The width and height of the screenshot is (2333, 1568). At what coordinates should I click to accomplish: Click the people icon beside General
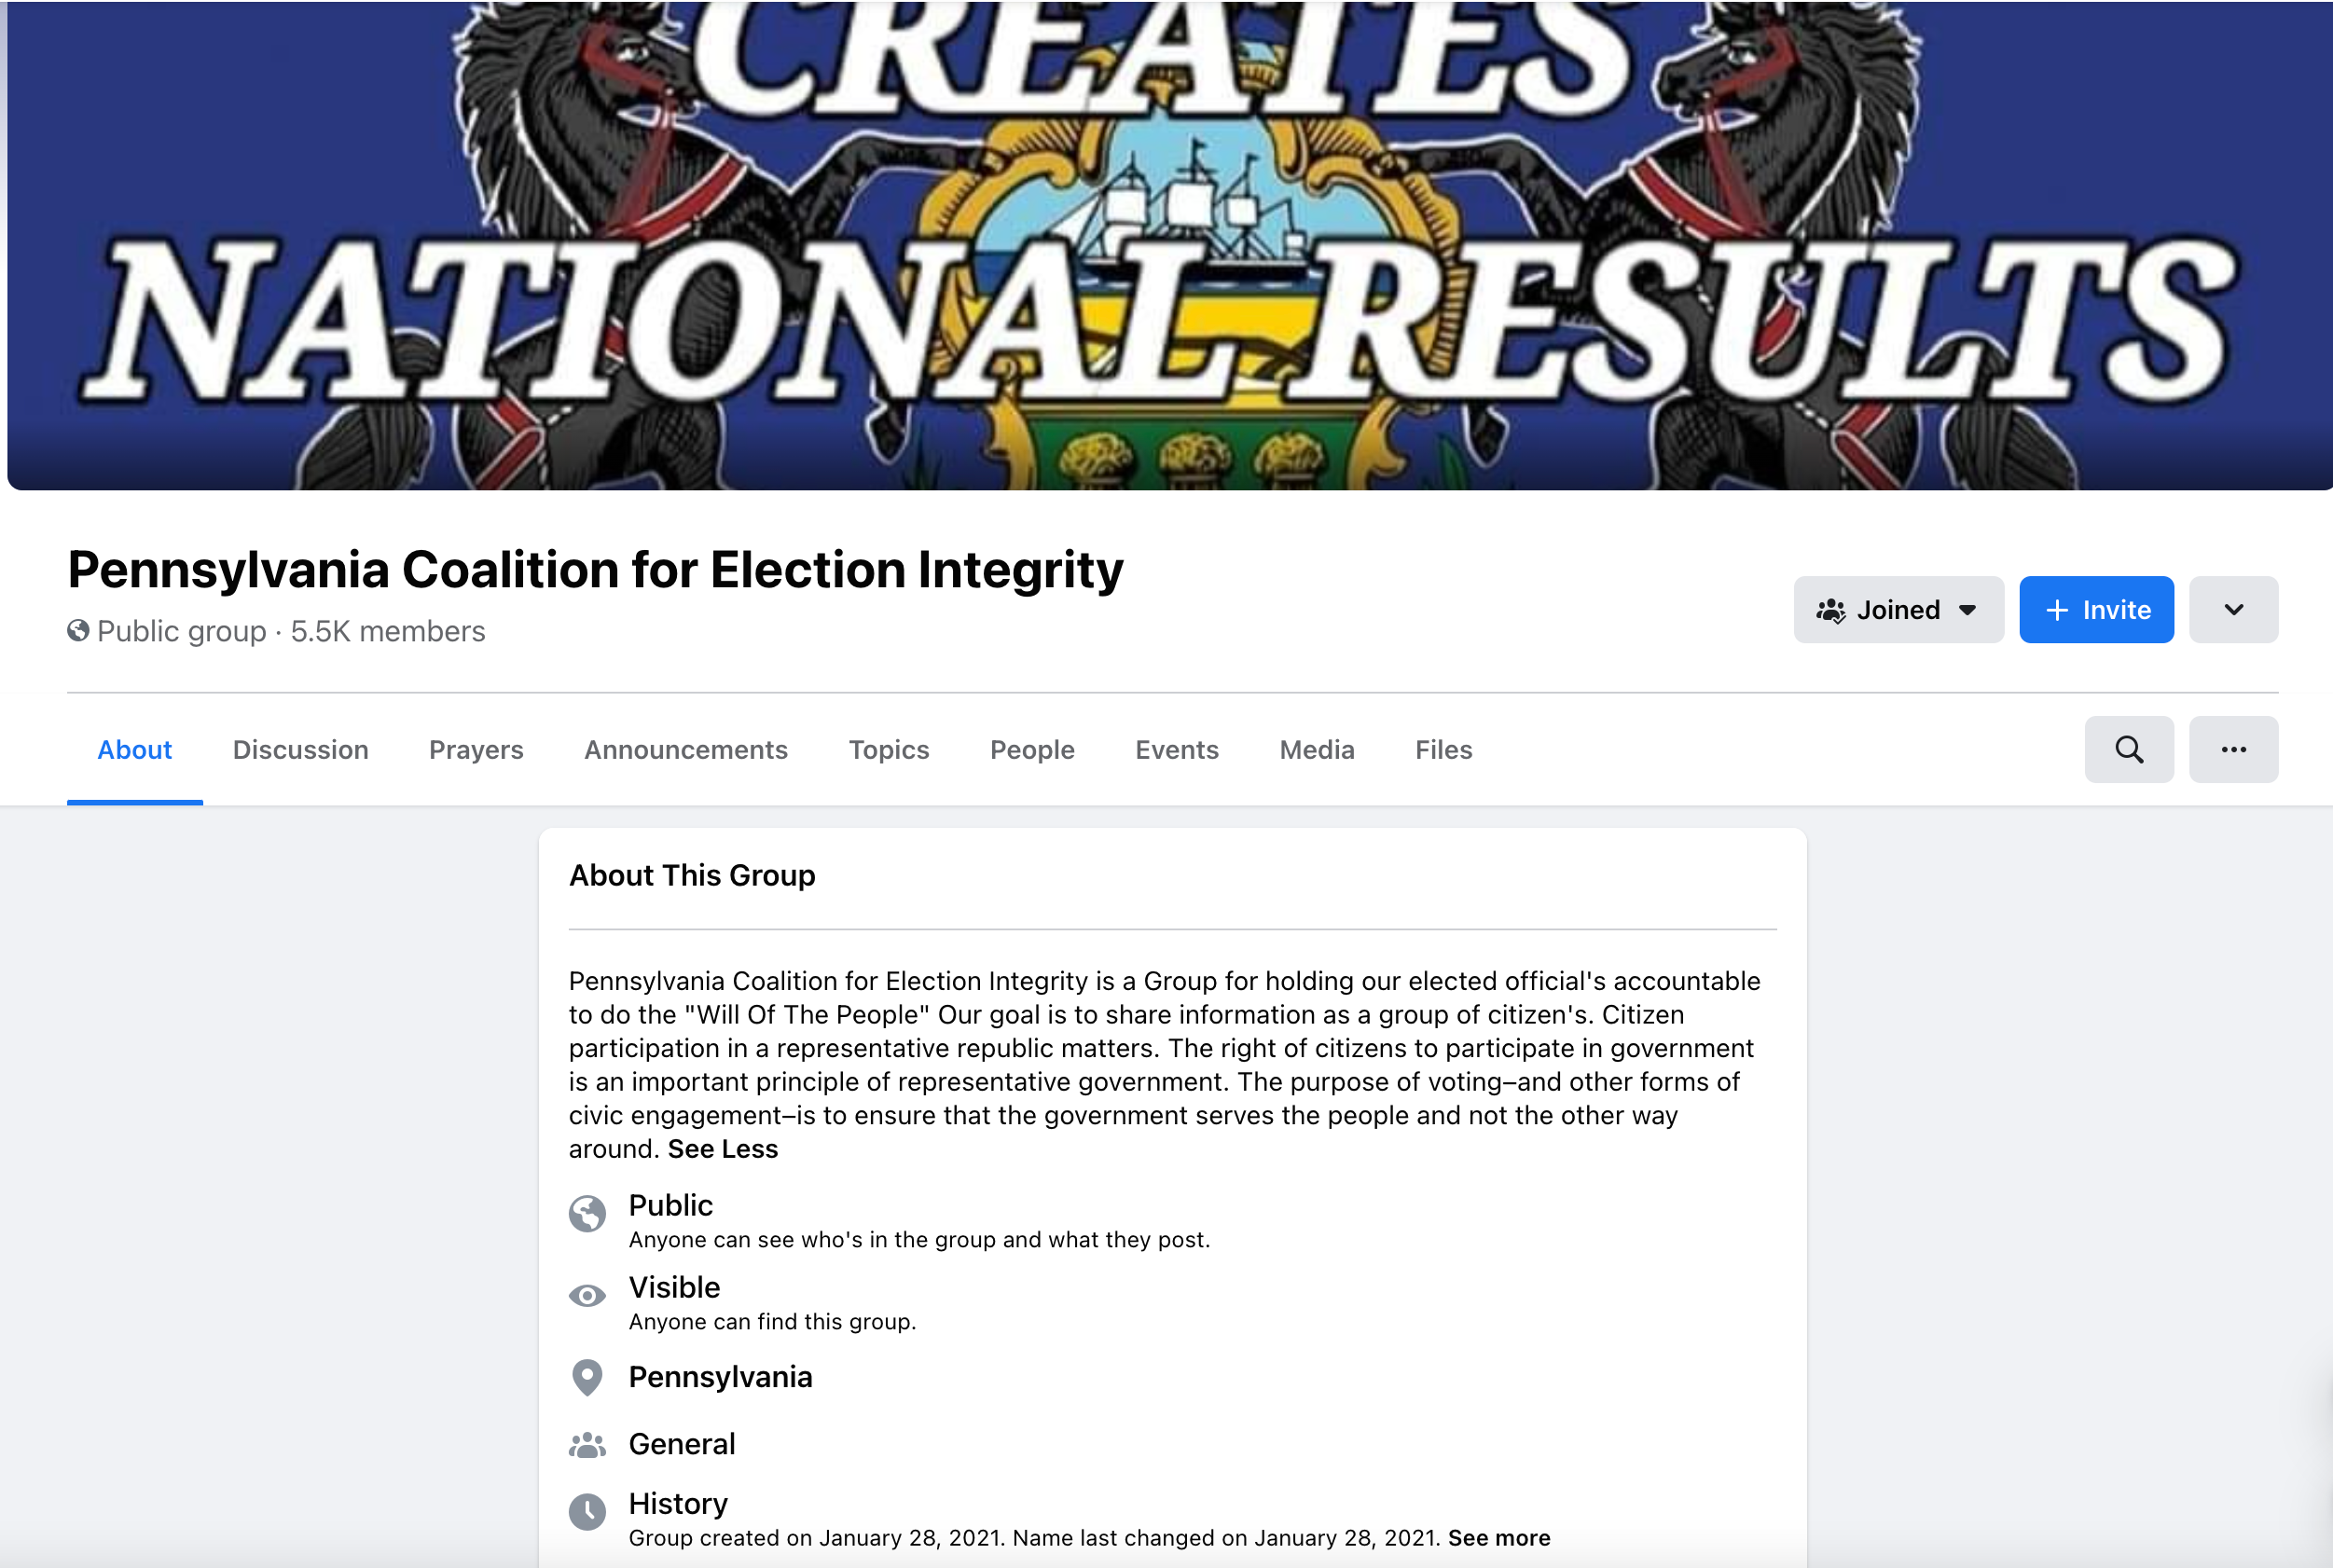click(x=587, y=1445)
